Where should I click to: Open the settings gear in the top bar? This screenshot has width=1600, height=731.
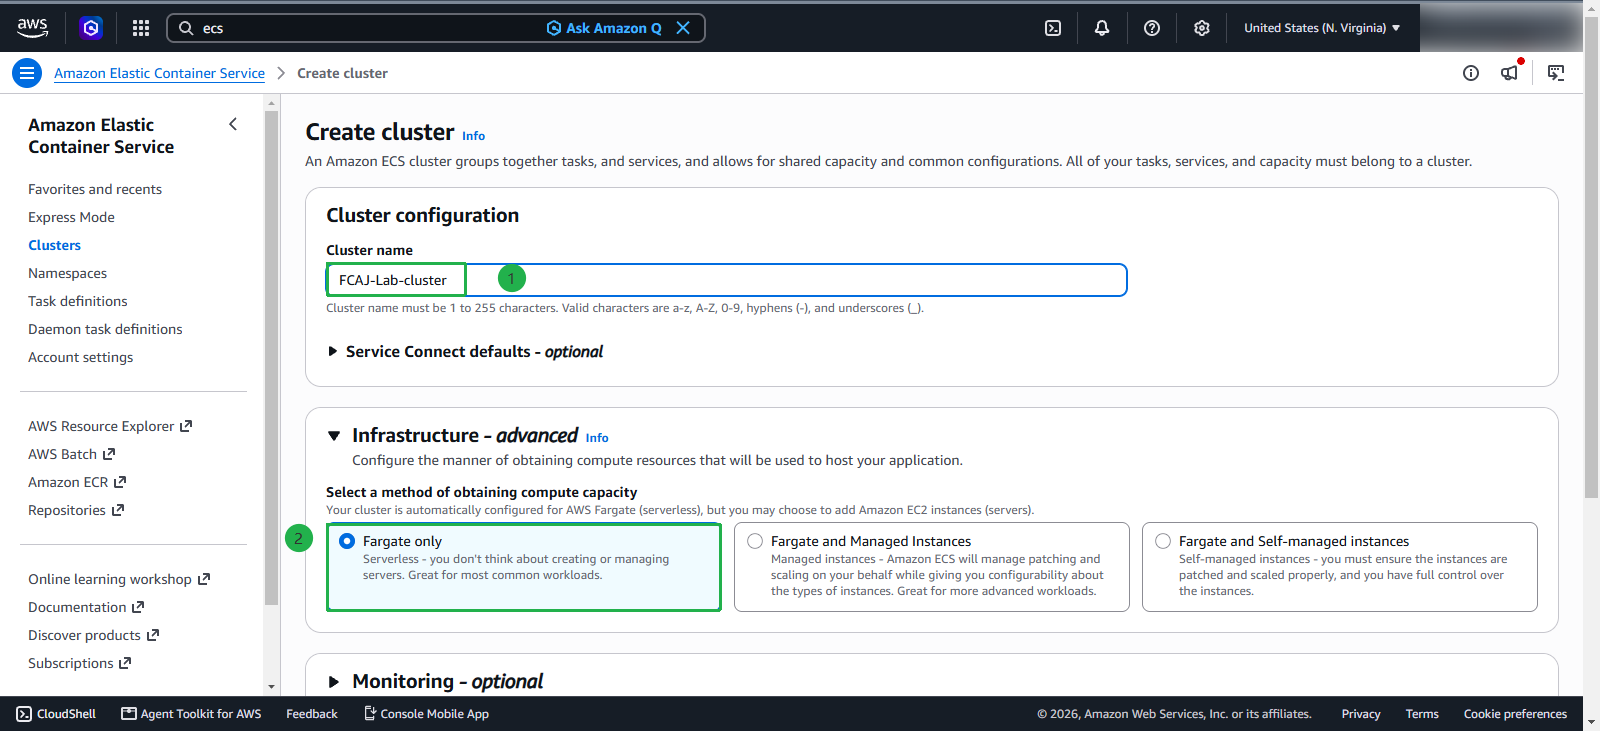1202,28
